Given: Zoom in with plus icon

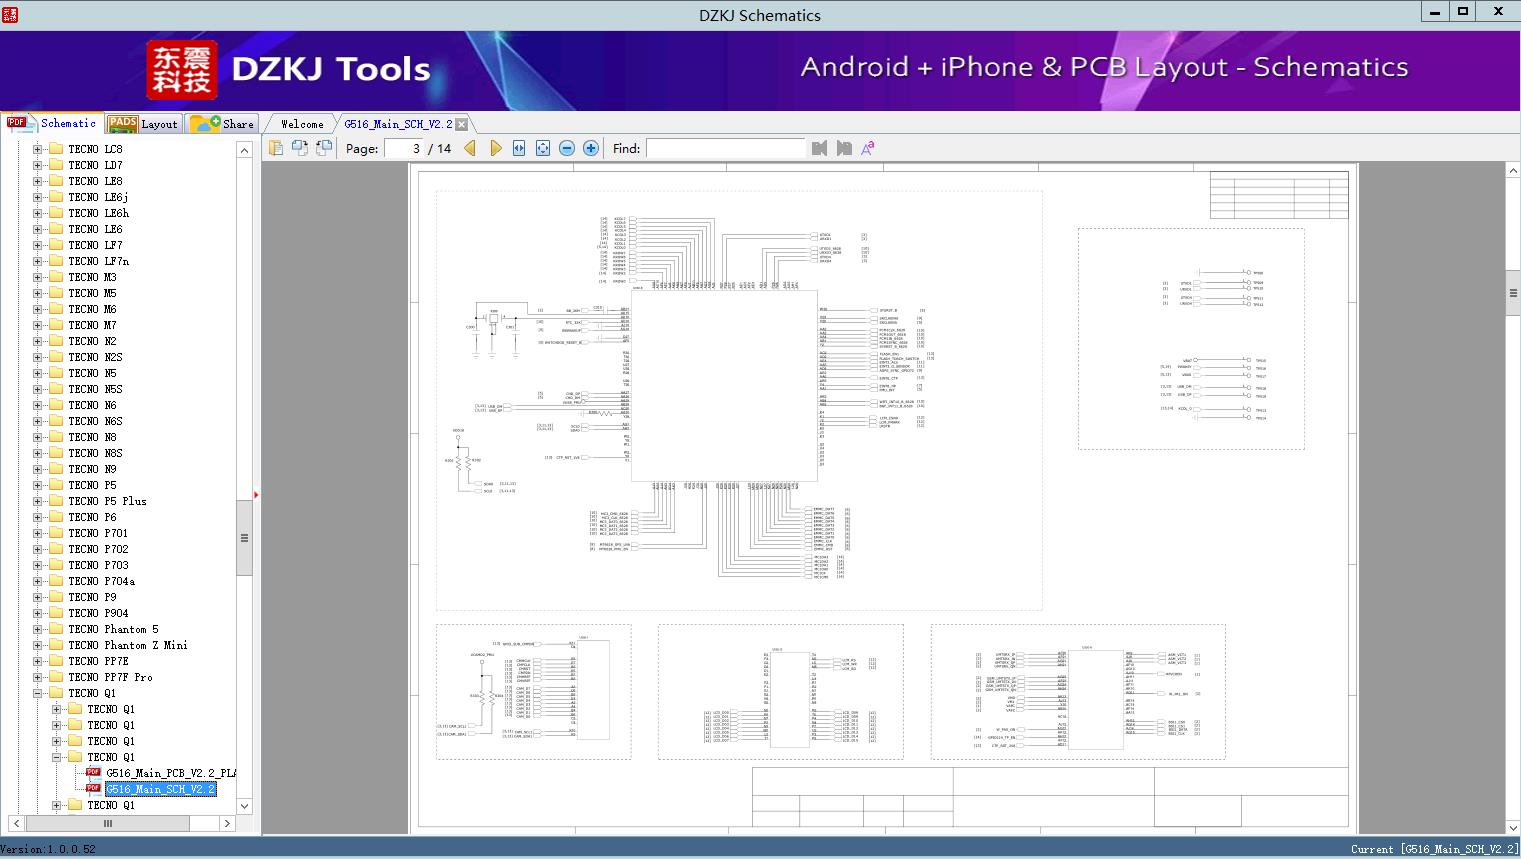Looking at the screenshot, I should 591,148.
